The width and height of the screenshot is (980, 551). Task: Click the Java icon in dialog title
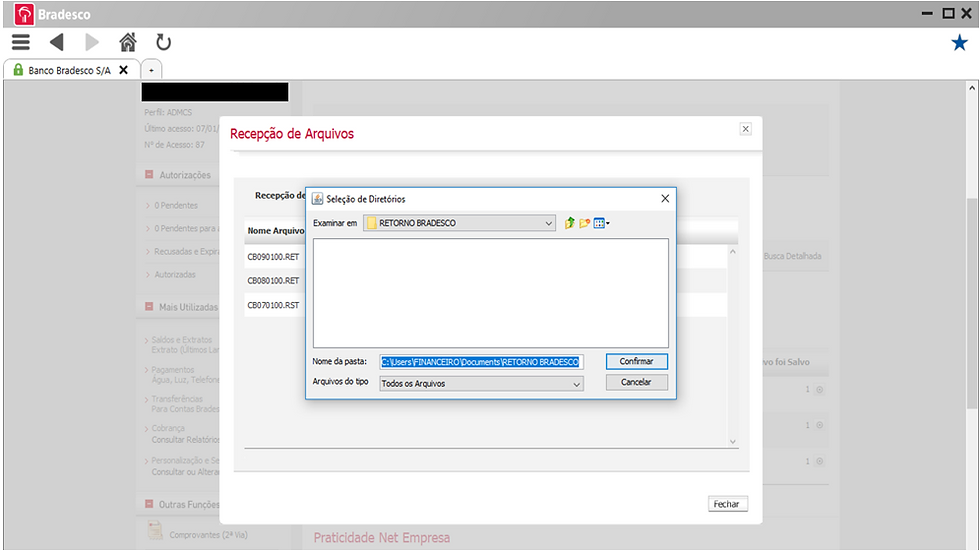[318, 199]
